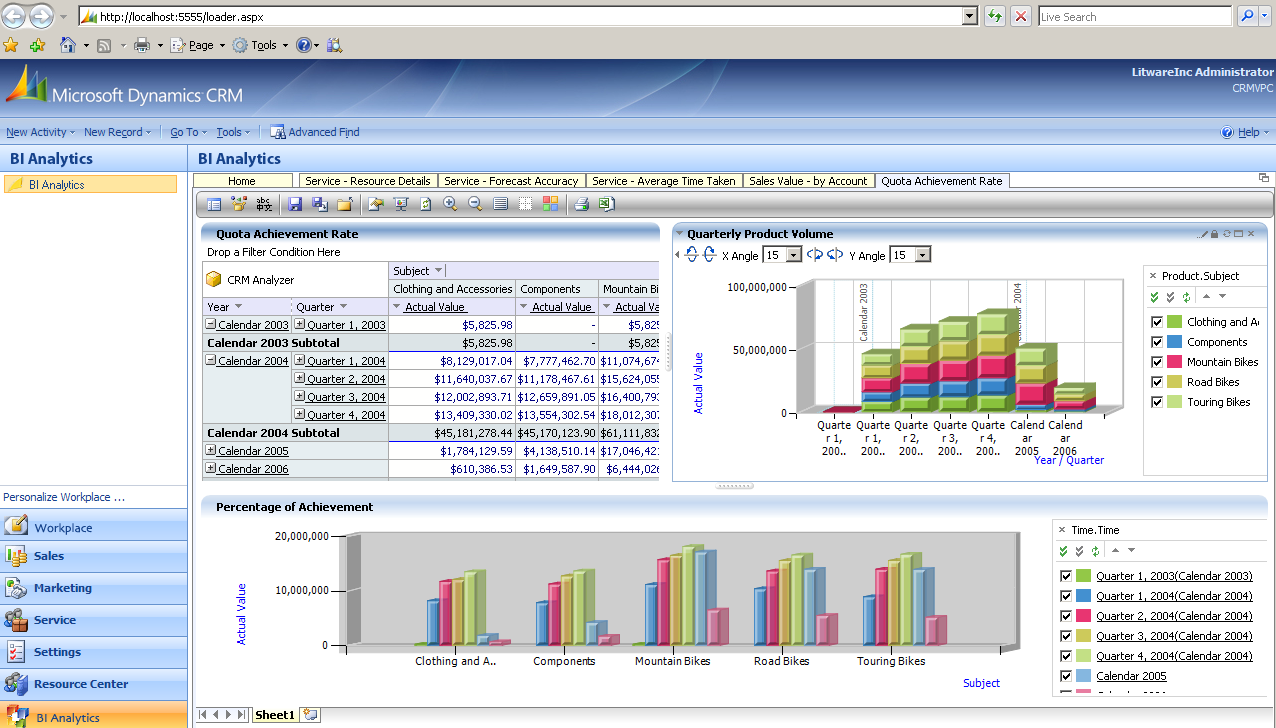
Task: Switch to Service - Forecast Accuracy tab
Action: [x=511, y=181]
